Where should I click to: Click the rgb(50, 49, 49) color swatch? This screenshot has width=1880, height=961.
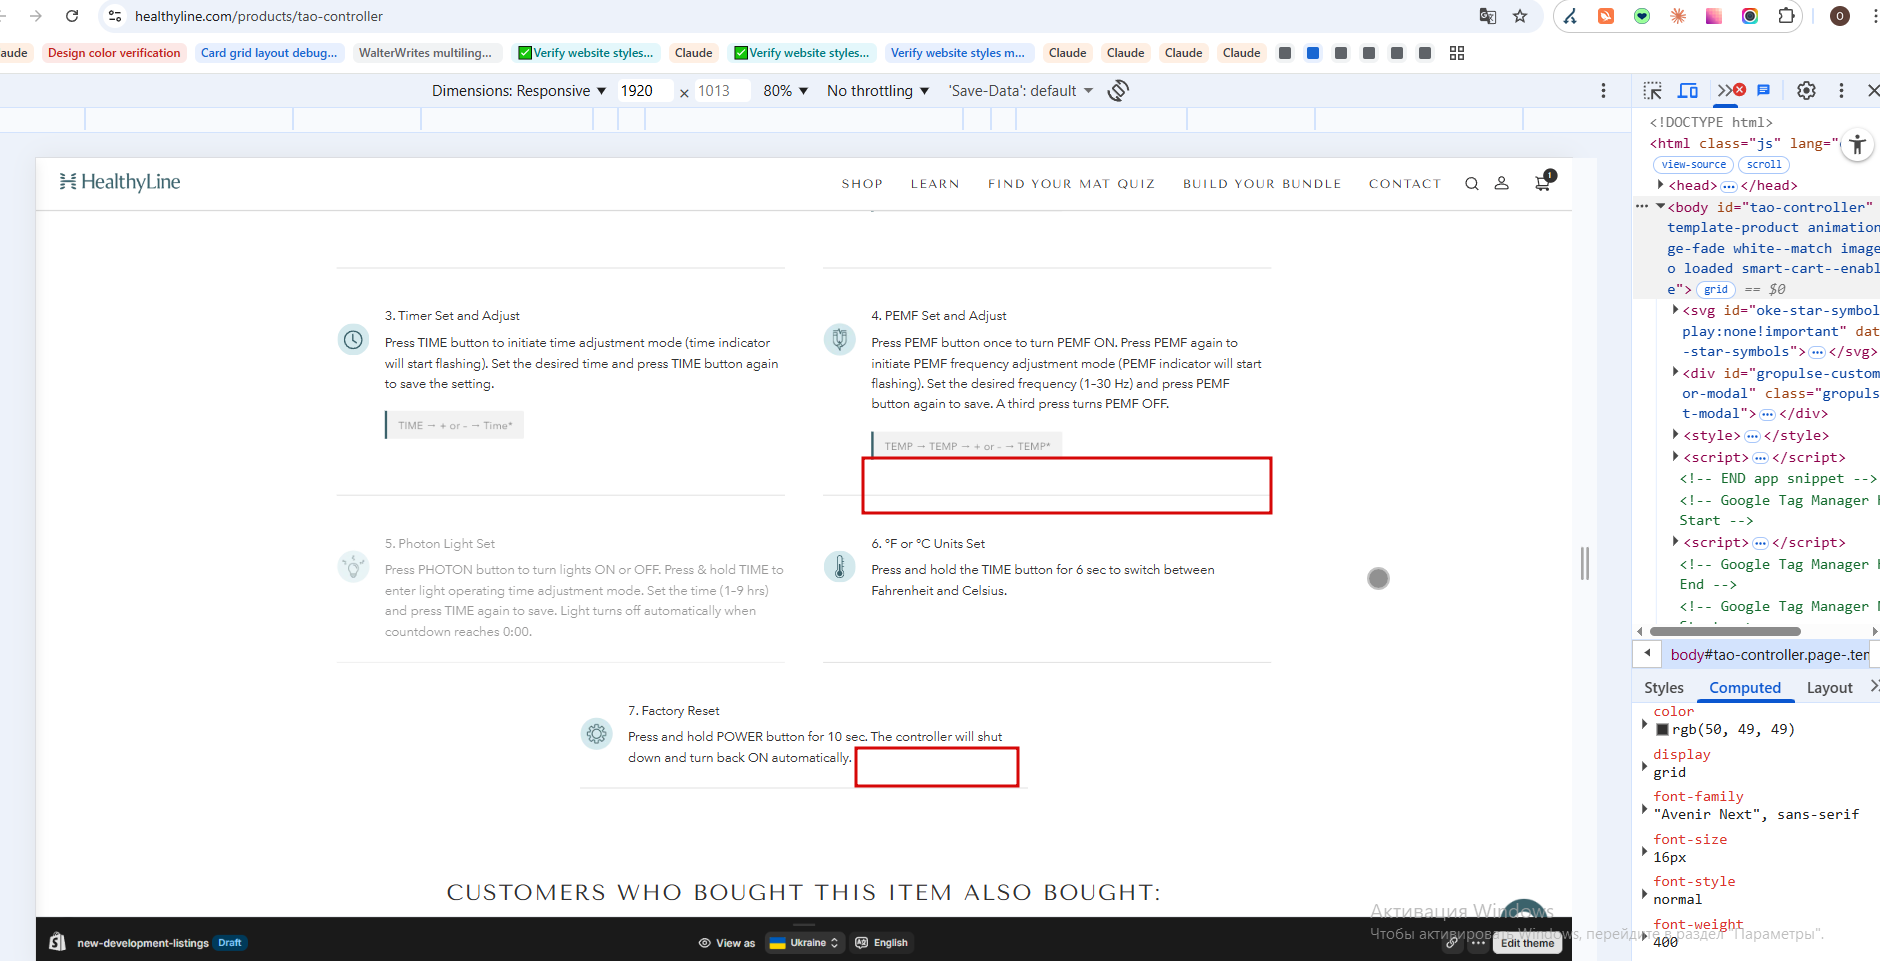(x=1662, y=730)
